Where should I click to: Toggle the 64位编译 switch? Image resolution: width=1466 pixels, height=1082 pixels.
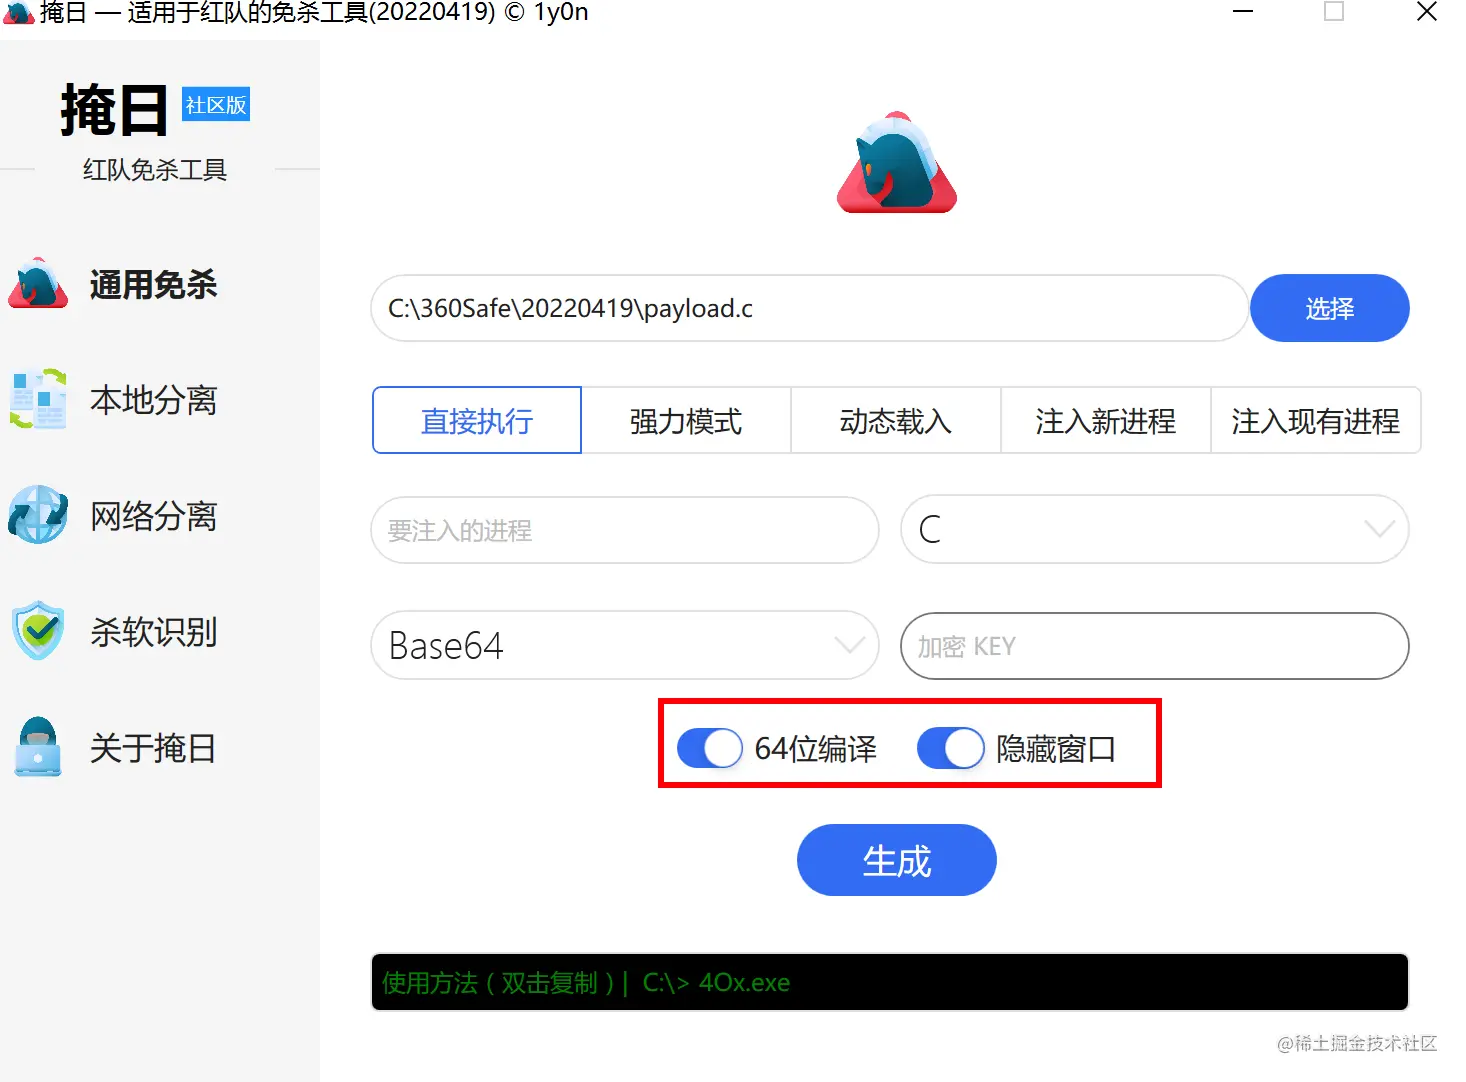(710, 748)
